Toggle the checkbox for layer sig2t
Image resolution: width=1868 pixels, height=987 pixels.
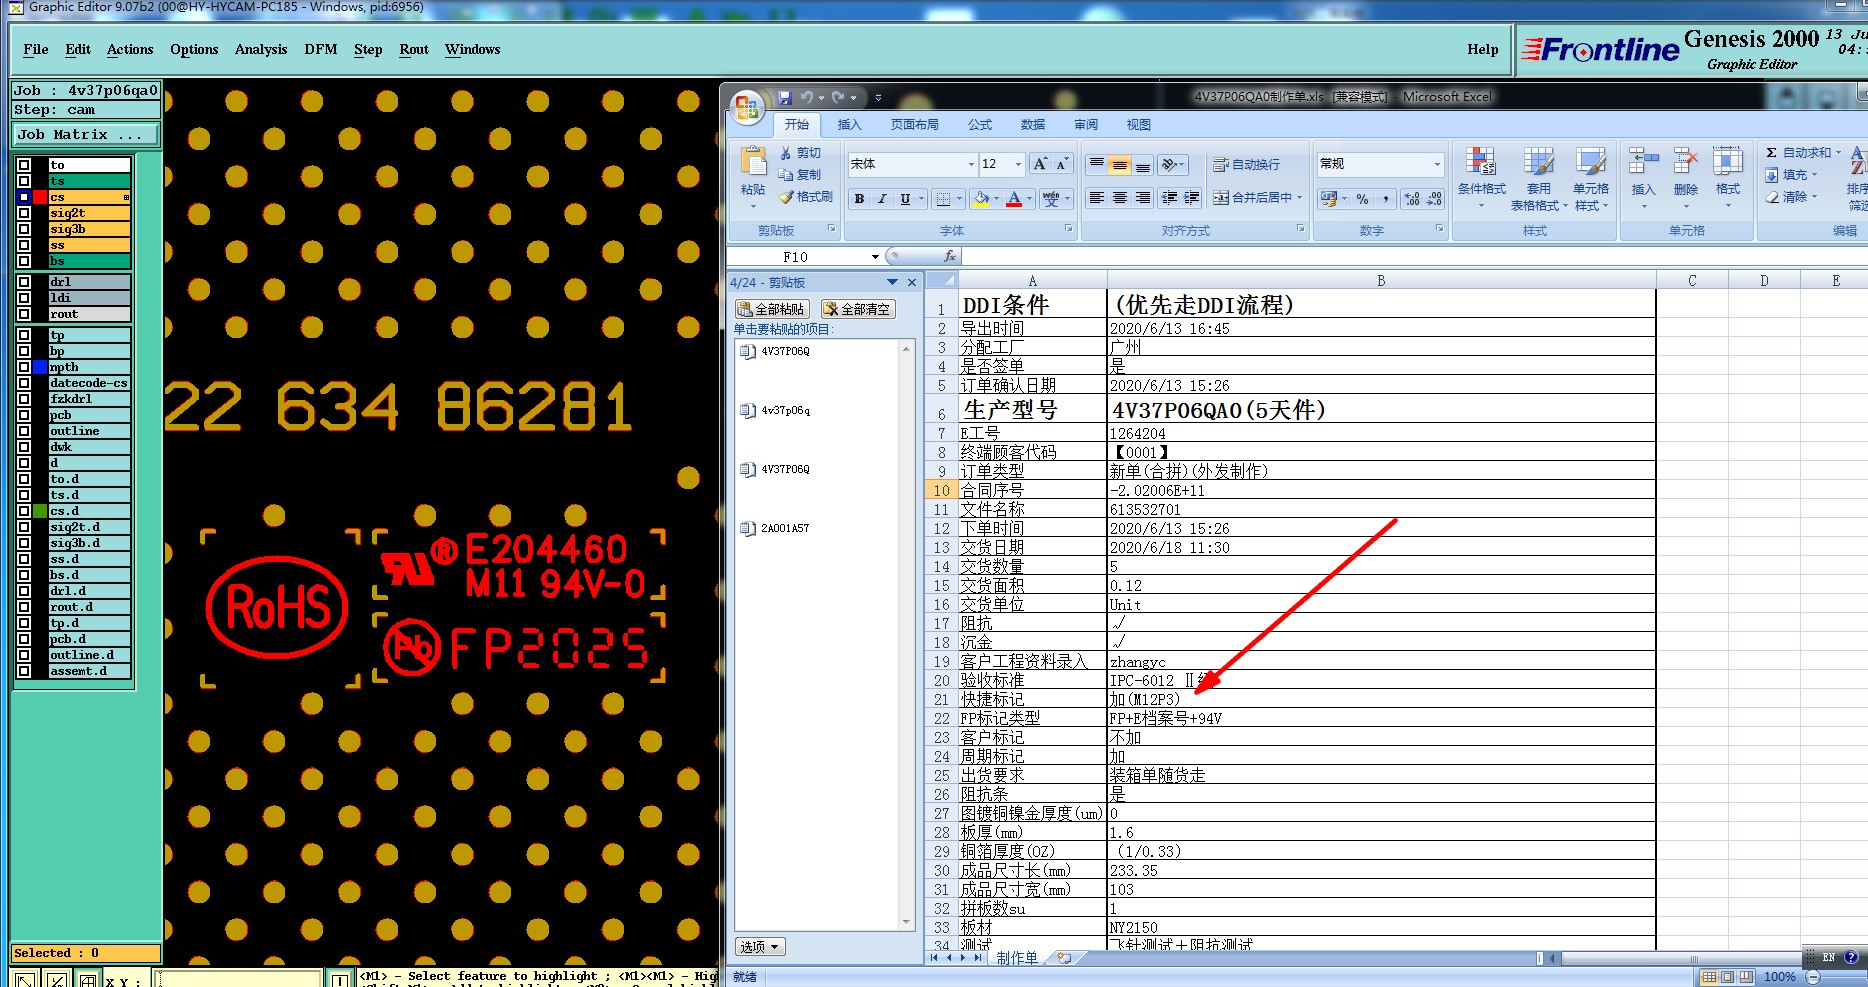(x=24, y=213)
